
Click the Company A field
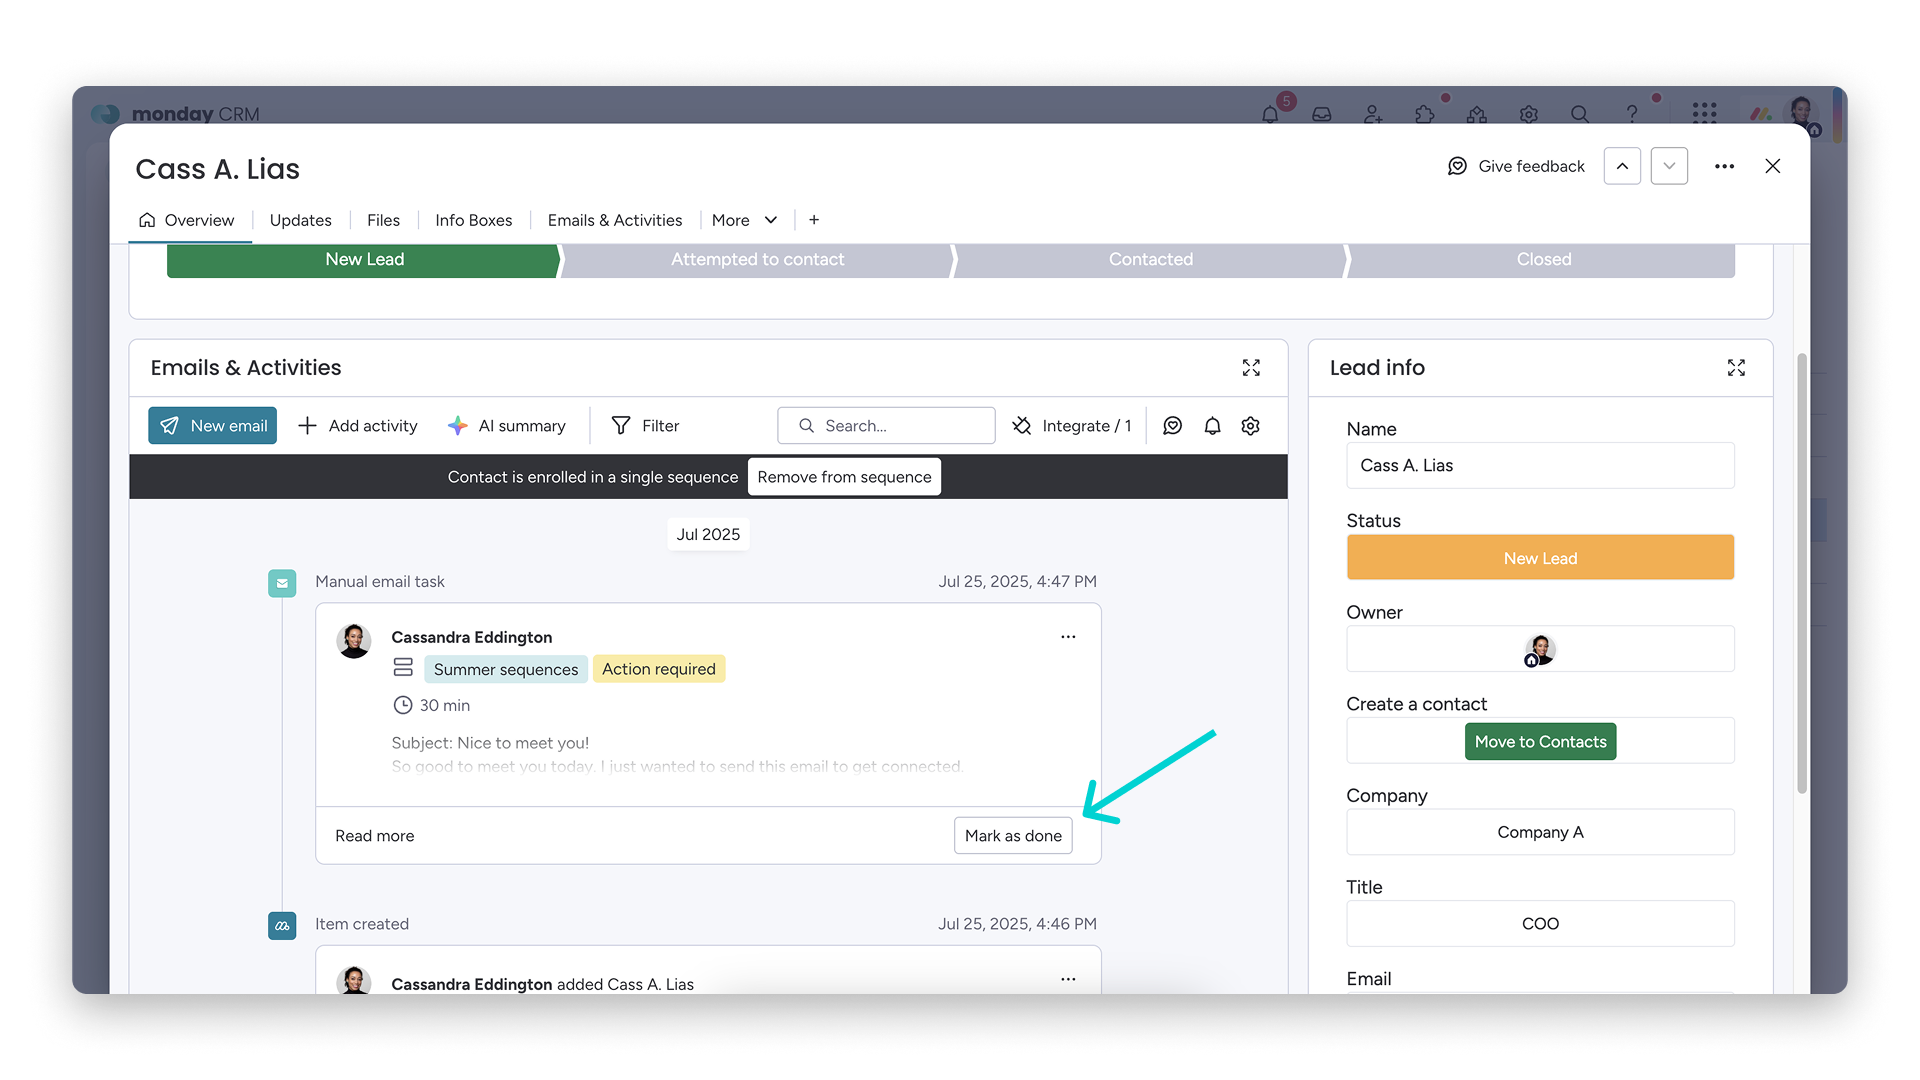(1540, 832)
